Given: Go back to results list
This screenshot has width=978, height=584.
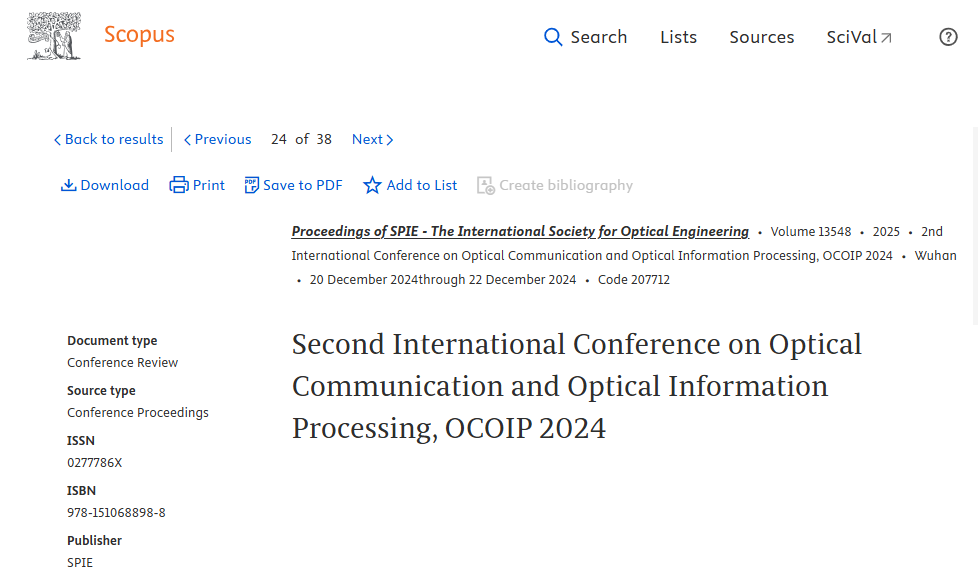Looking at the screenshot, I should click(x=108, y=139).
